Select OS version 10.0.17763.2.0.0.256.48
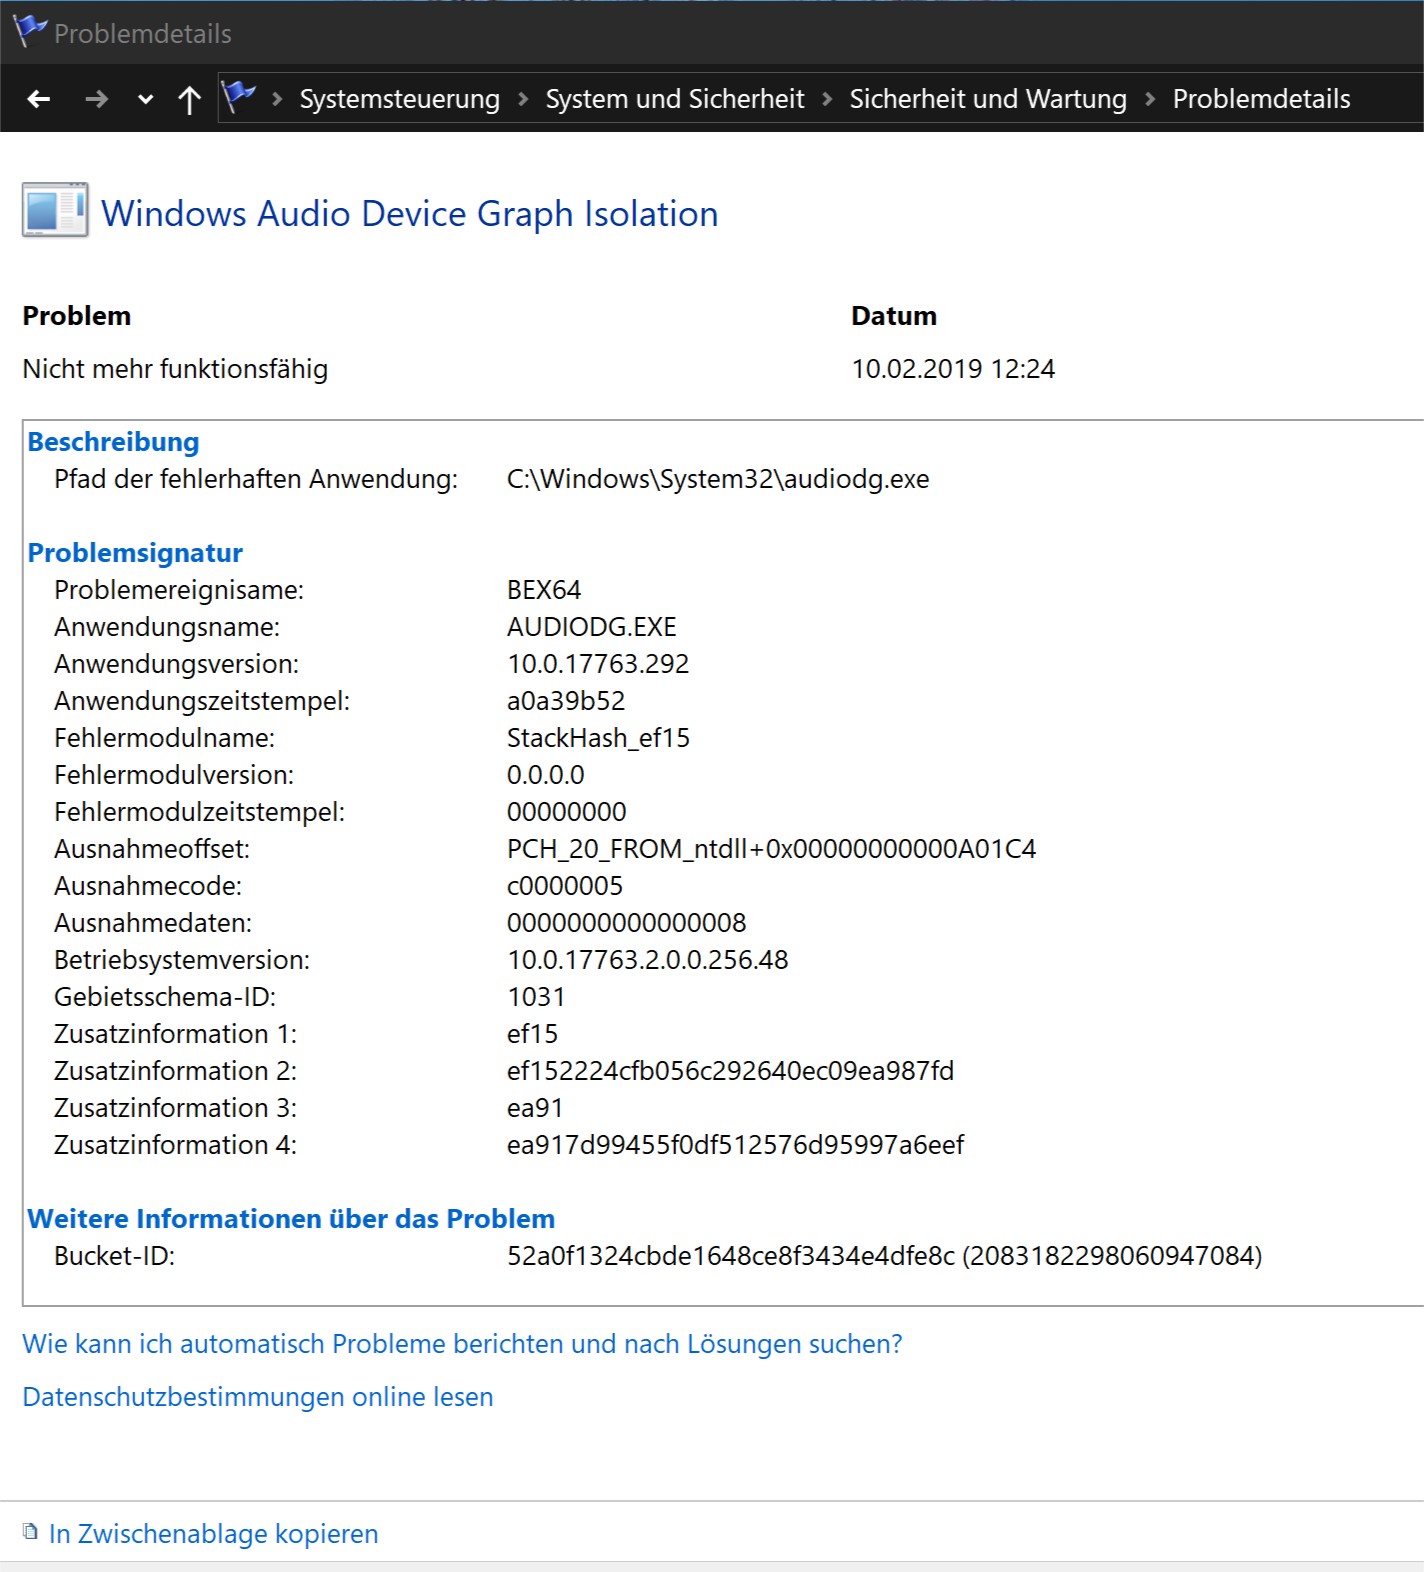Screen dimensions: 1424x1572 647,960
